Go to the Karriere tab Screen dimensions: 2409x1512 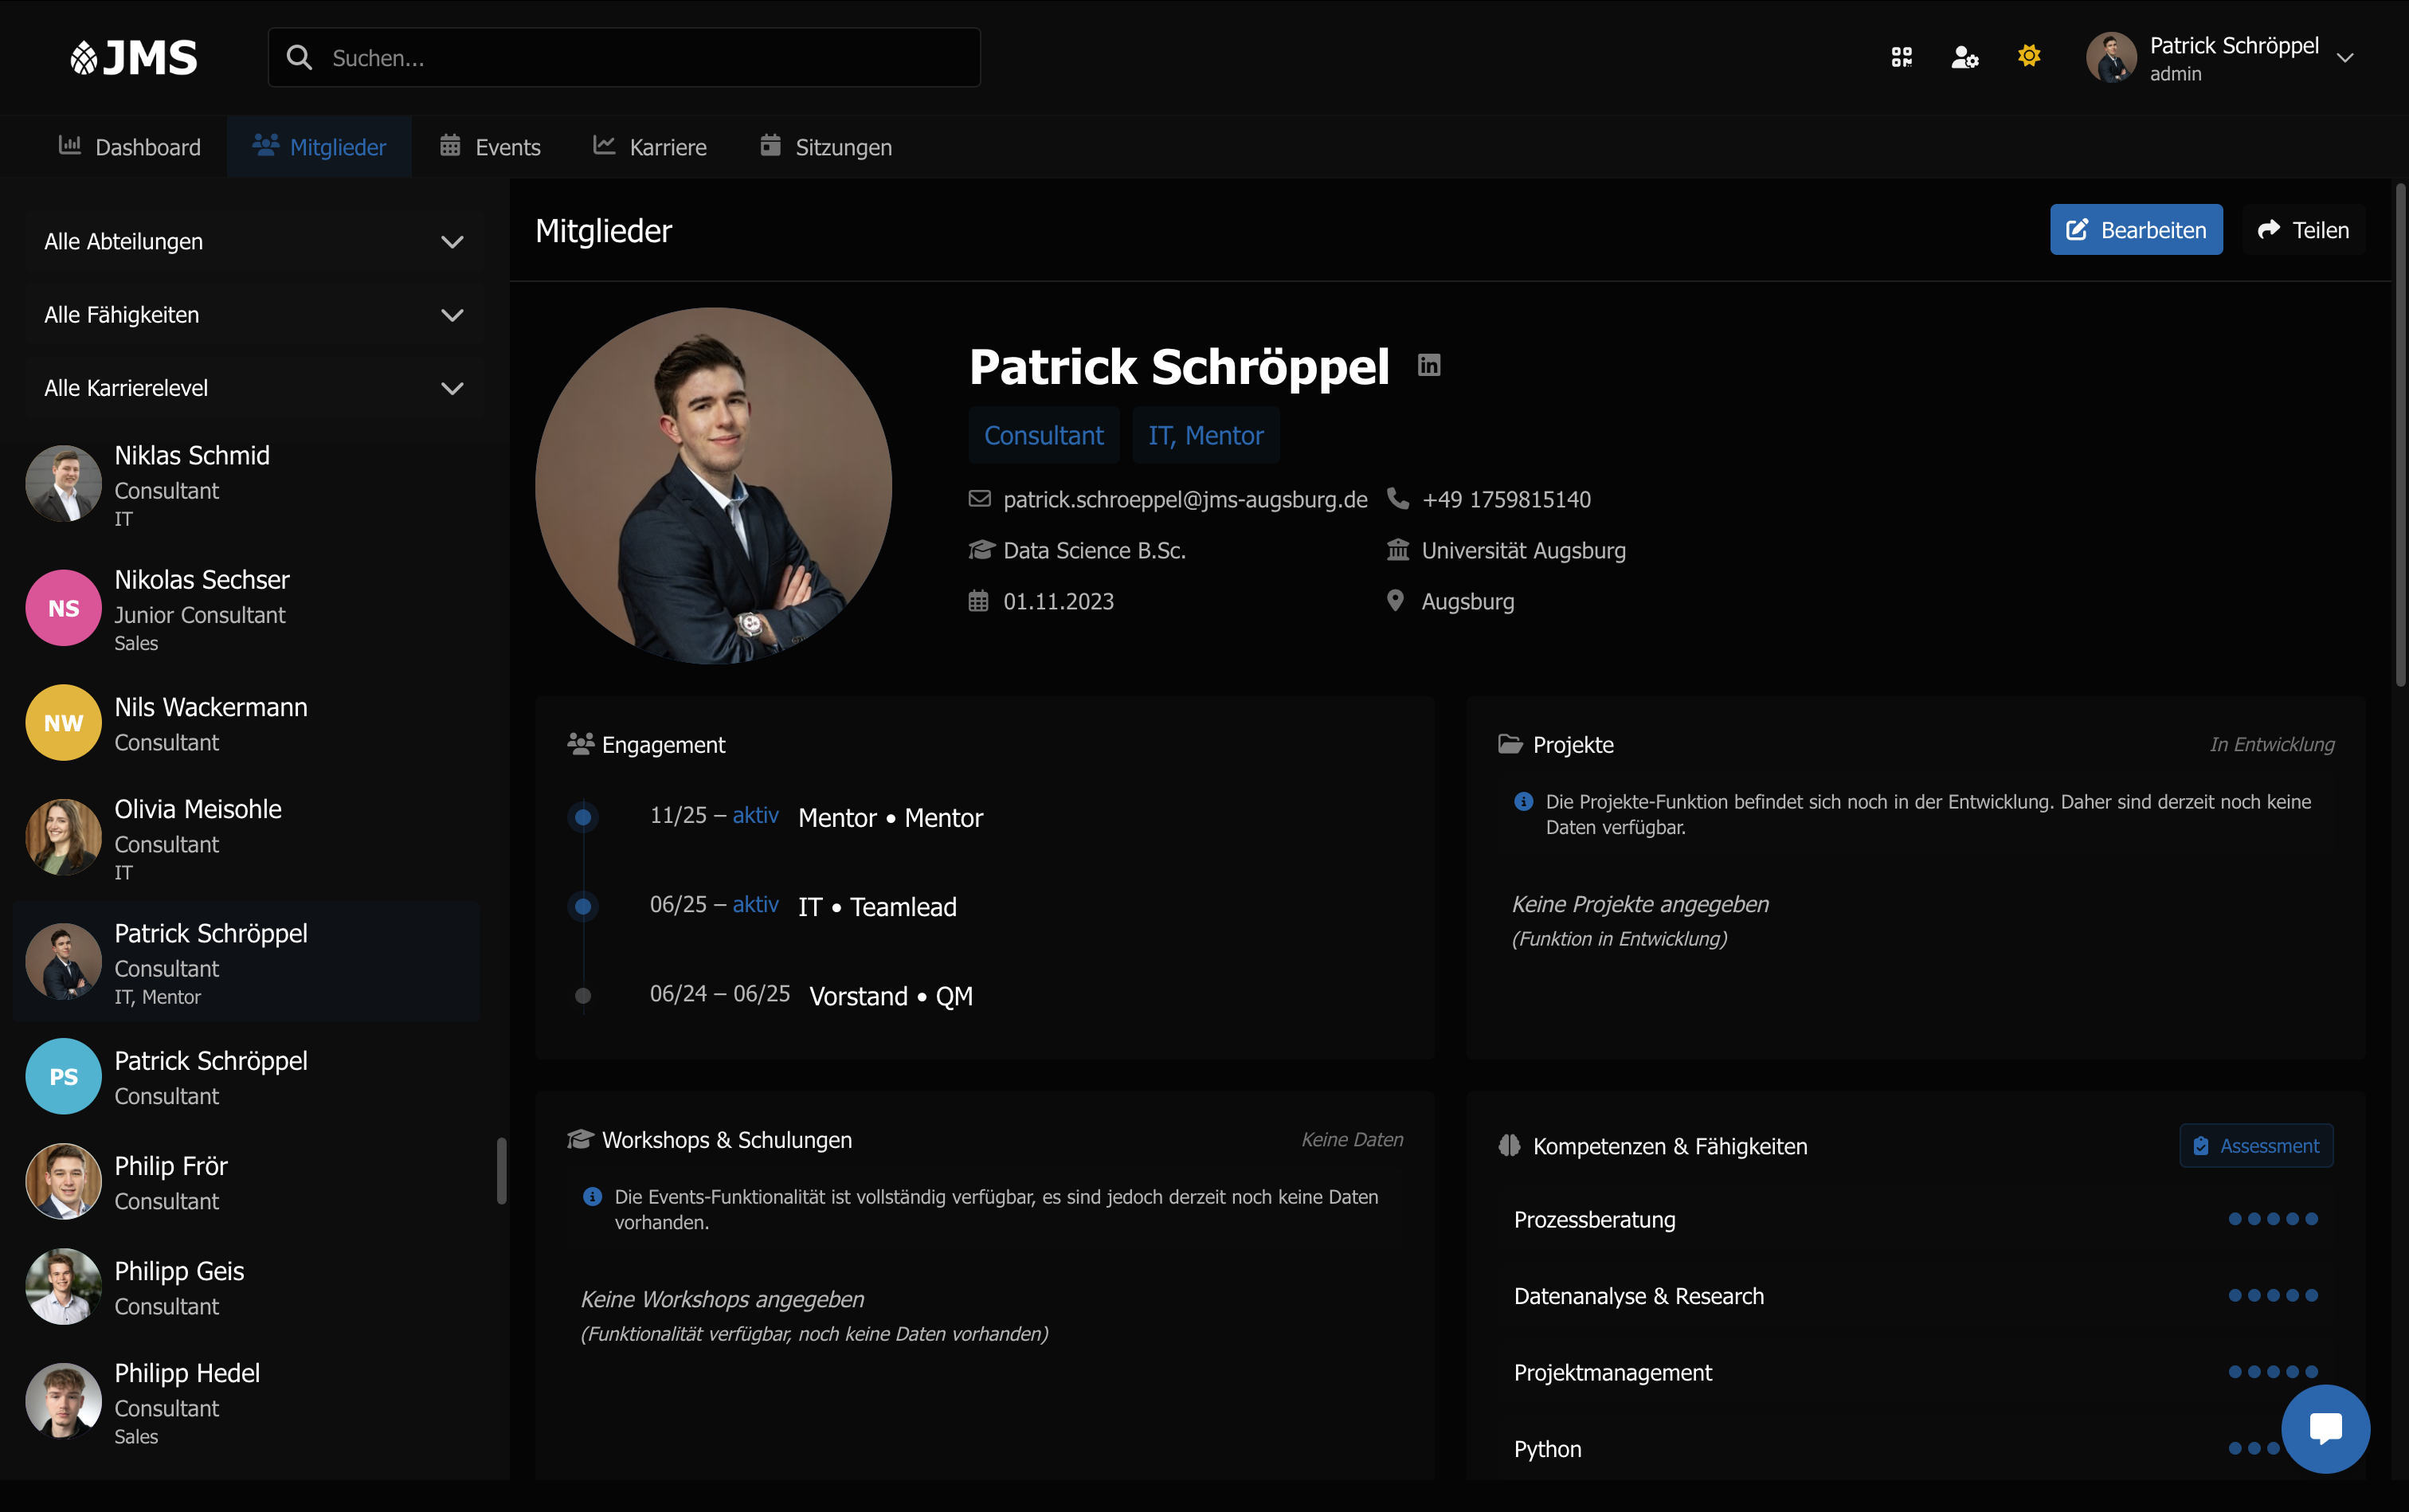649,147
